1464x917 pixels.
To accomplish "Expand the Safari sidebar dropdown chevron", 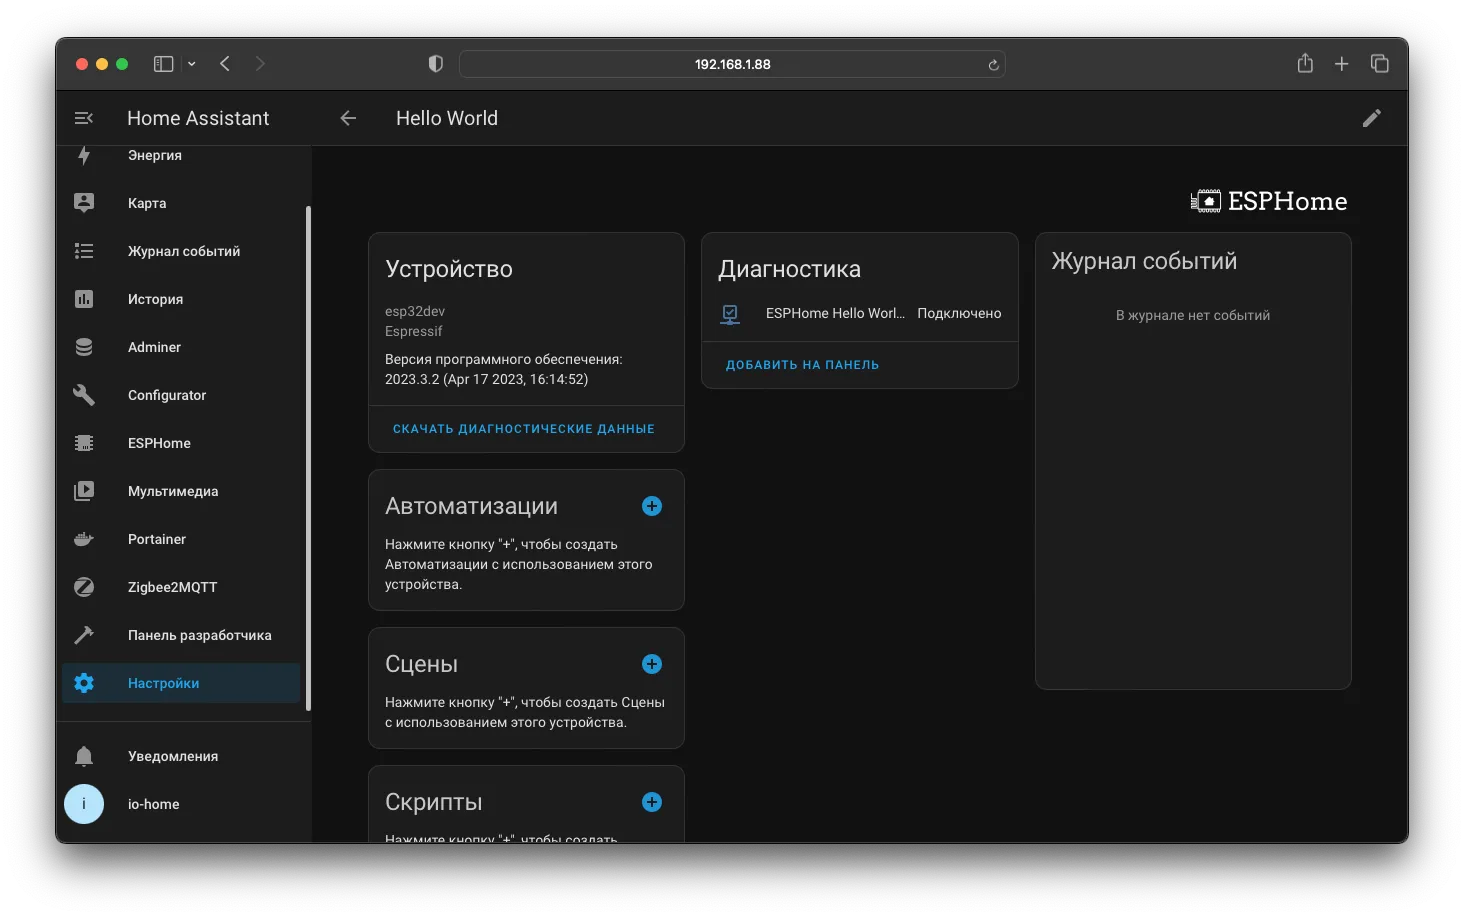I will pyautogui.click(x=191, y=64).
